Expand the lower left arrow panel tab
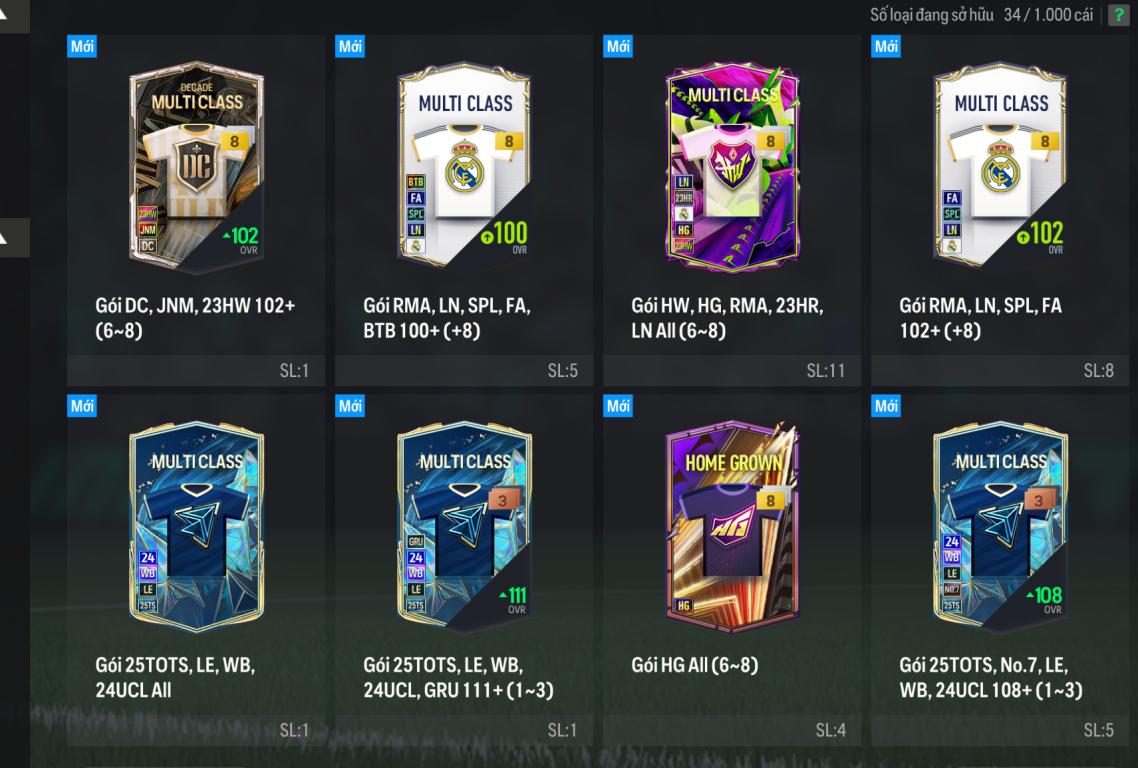Viewport: 1138px width, 768px height. 13,237
